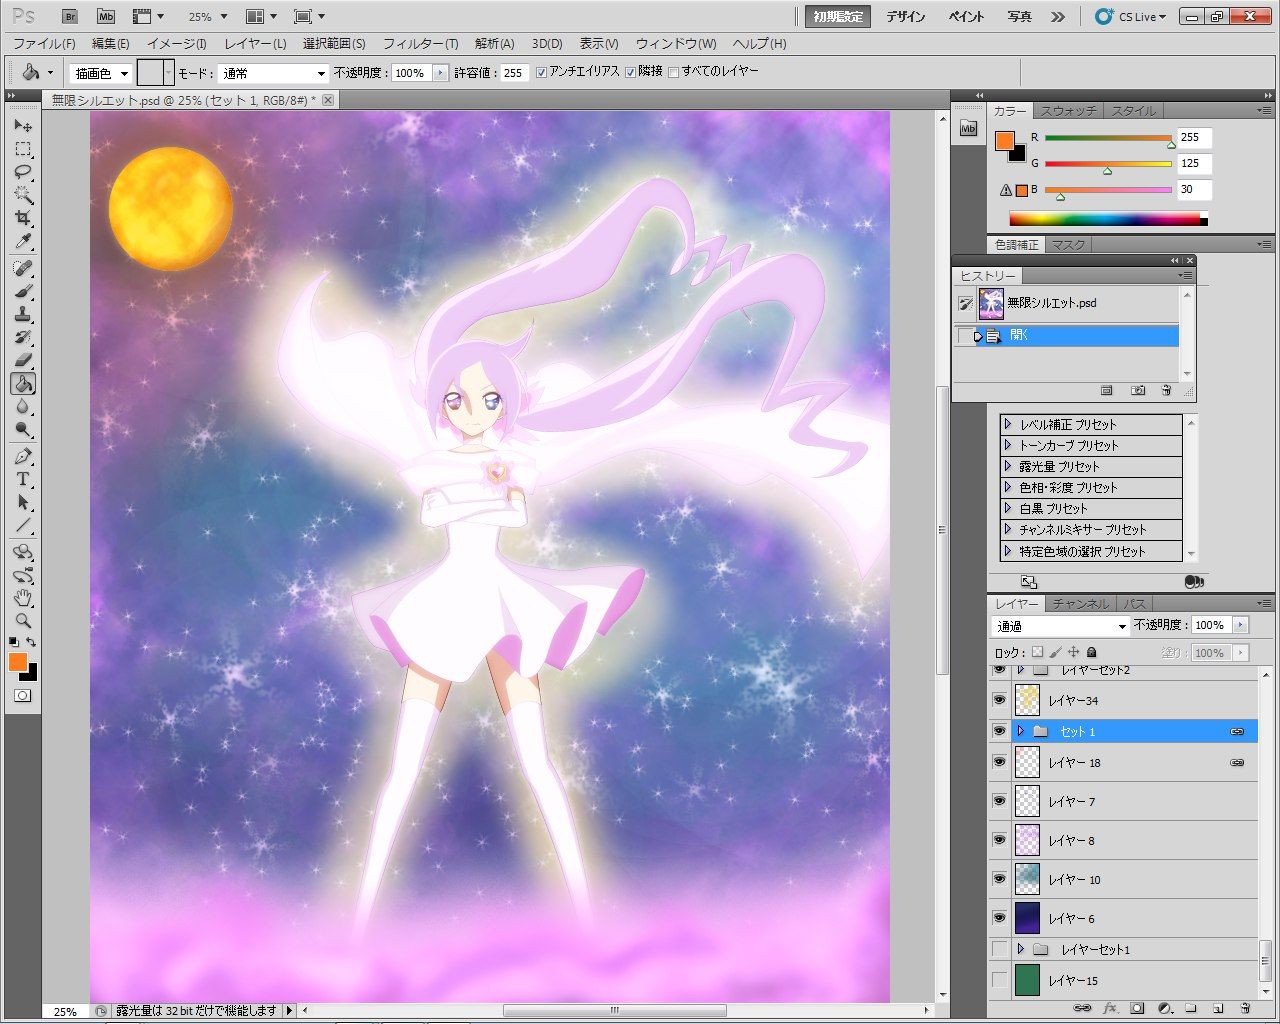Toggle the contiguous (隣接) checkbox
Image resolution: width=1280 pixels, height=1024 pixels.
coord(630,72)
